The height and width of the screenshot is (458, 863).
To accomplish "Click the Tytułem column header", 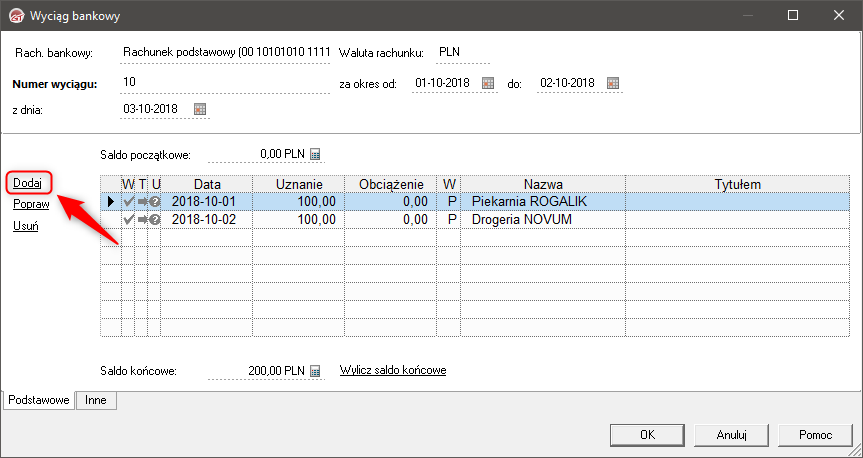I will coord(738,184).
